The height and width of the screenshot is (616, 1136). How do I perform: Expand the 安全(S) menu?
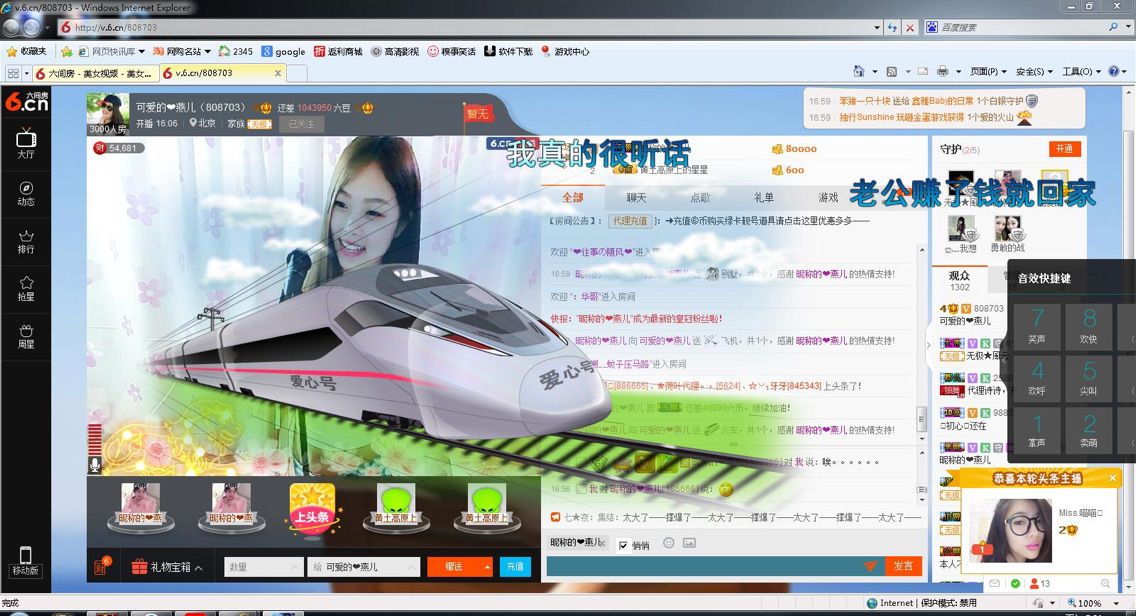click(1034, 71)
